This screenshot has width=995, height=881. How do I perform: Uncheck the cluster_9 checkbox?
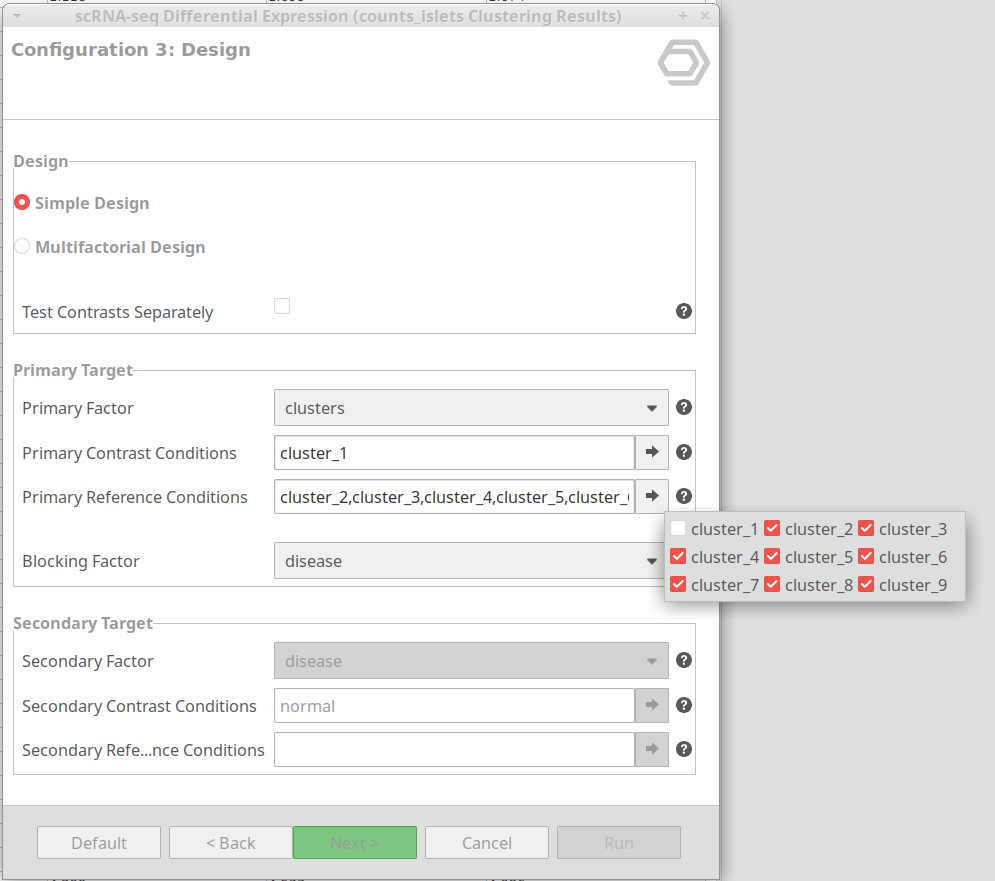(x=866, y=584)
